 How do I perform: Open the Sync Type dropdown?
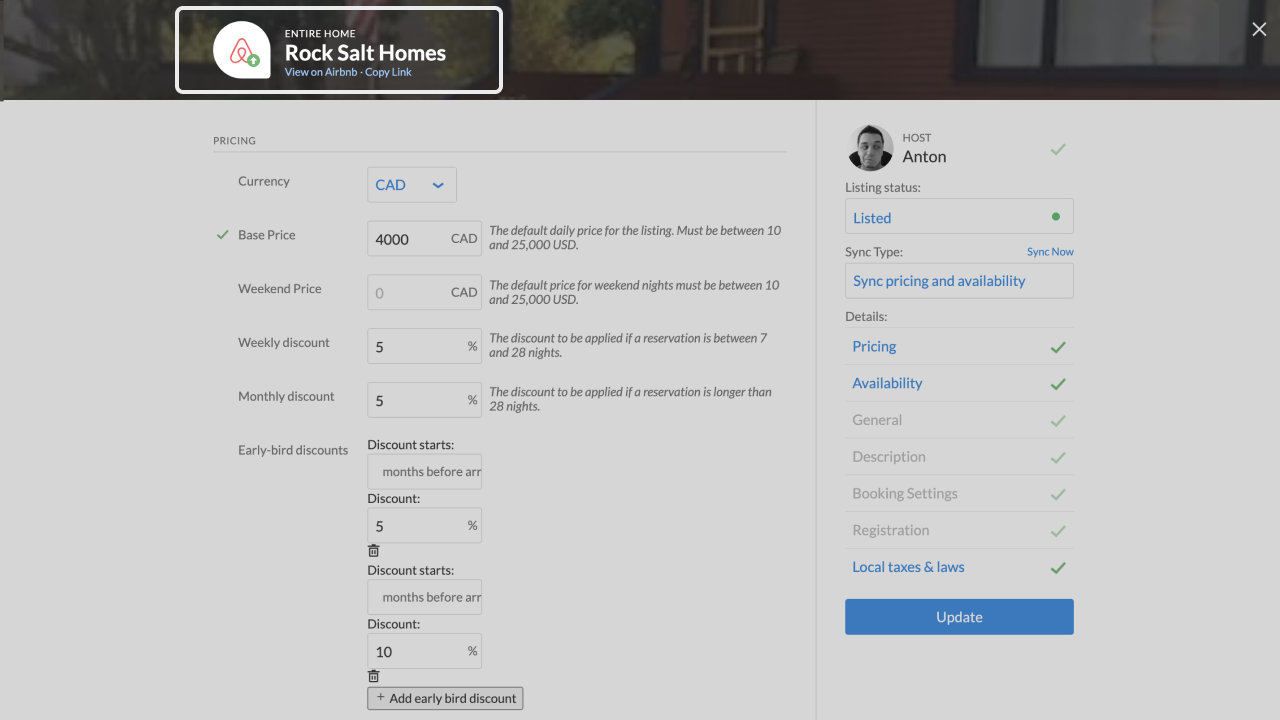click(959, 280)
